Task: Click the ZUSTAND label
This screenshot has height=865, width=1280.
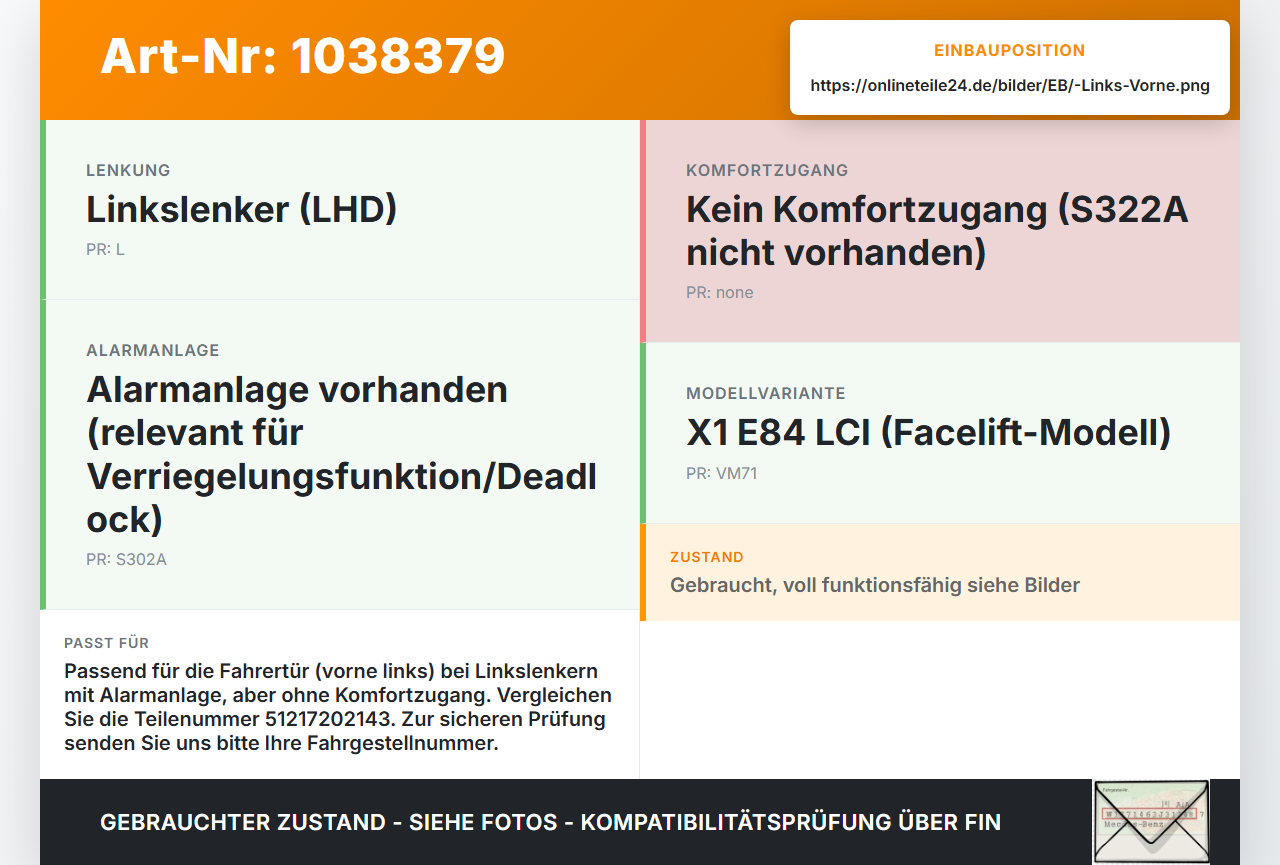Action: (x=707, y=557)
